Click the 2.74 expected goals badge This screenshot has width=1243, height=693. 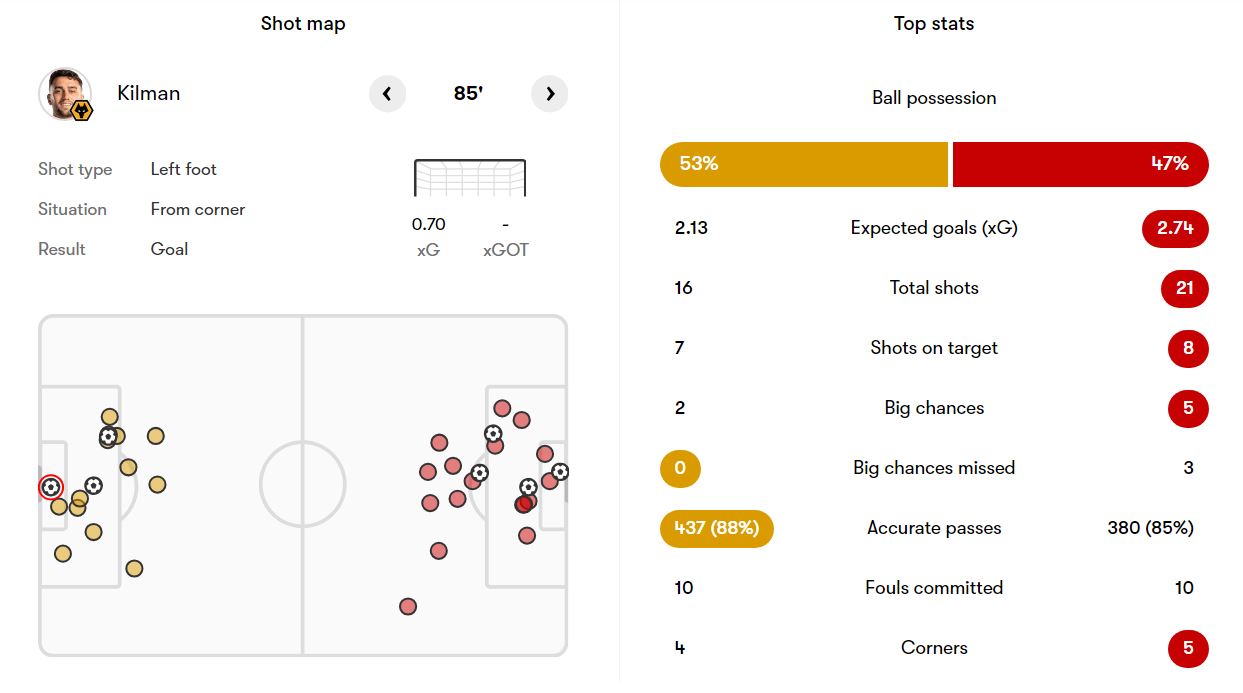point(1175,228)
